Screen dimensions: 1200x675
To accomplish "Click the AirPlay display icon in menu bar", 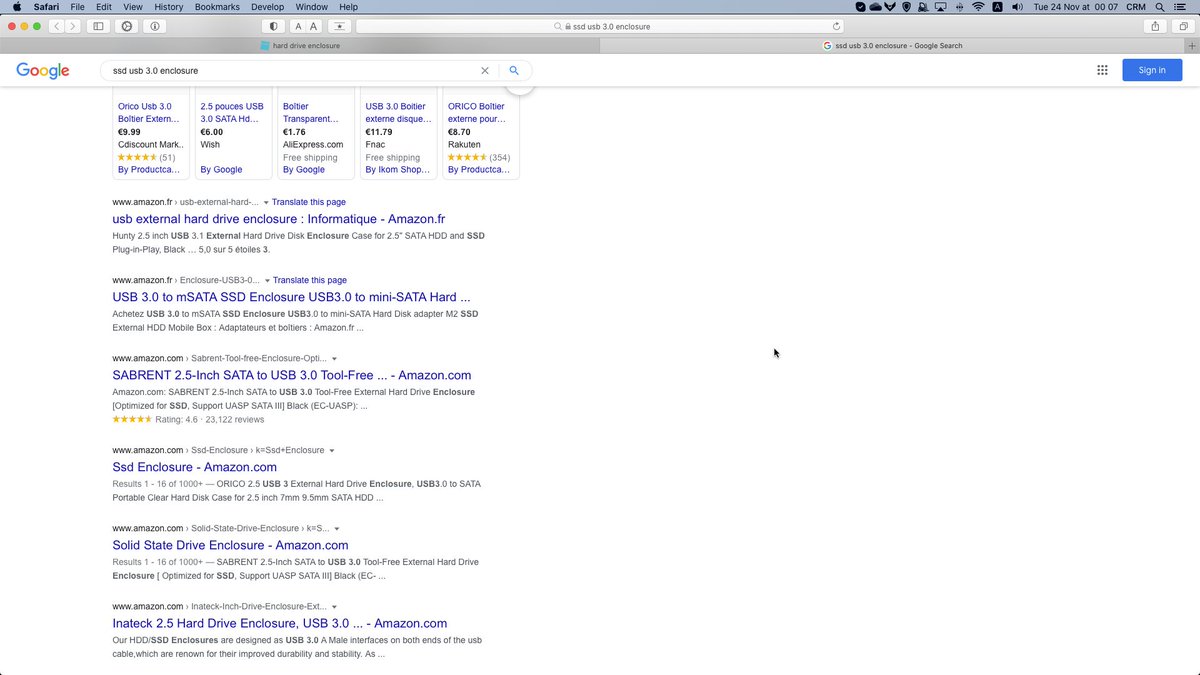I will tap(941, 7).
